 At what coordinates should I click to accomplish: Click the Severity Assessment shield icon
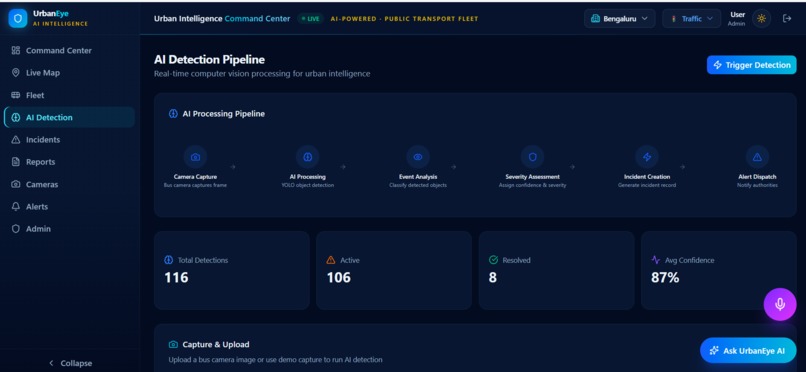coord(533,157)
